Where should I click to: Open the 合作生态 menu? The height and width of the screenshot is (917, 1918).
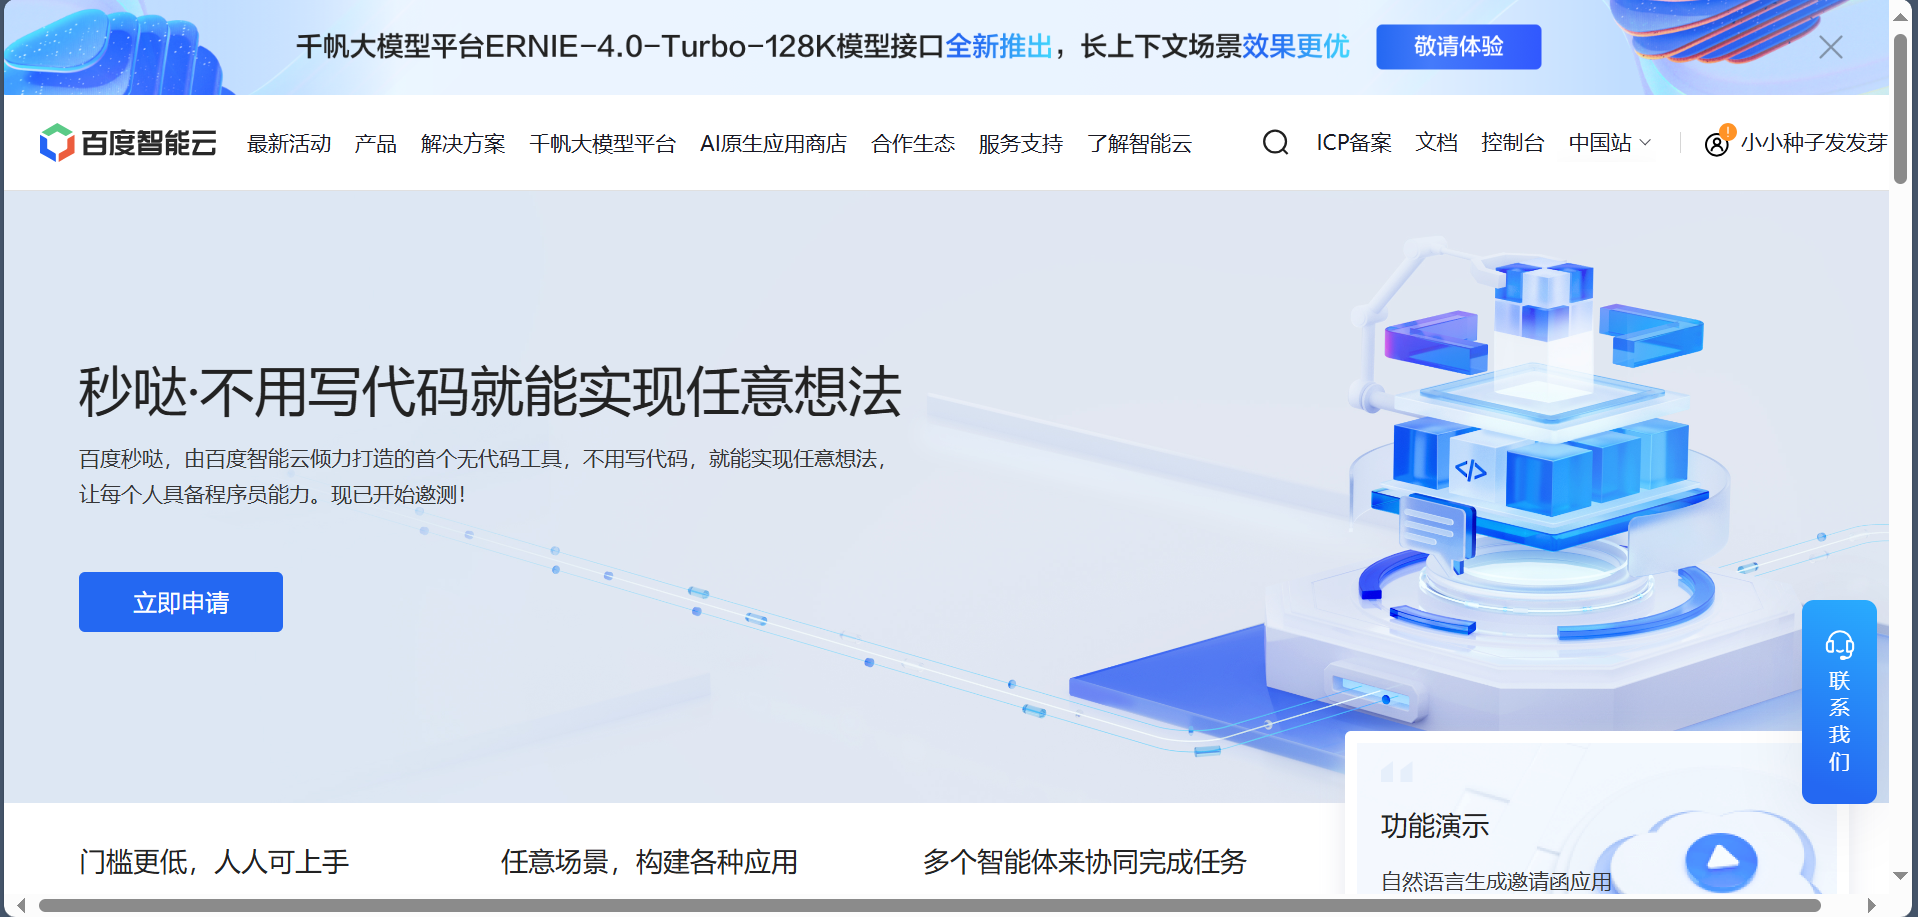tap(913, 144)
